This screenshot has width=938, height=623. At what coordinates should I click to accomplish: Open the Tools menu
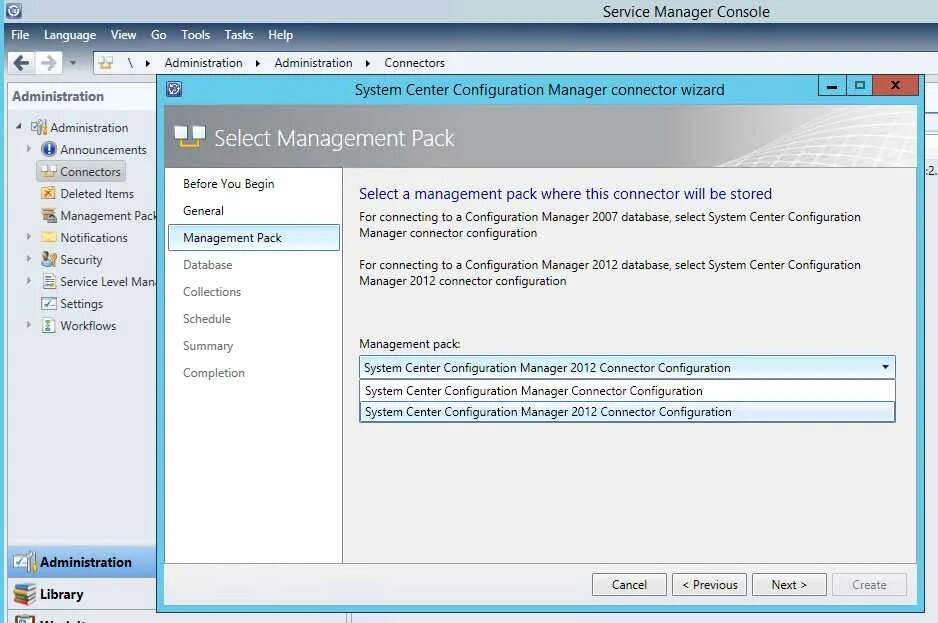click(196, 35)
